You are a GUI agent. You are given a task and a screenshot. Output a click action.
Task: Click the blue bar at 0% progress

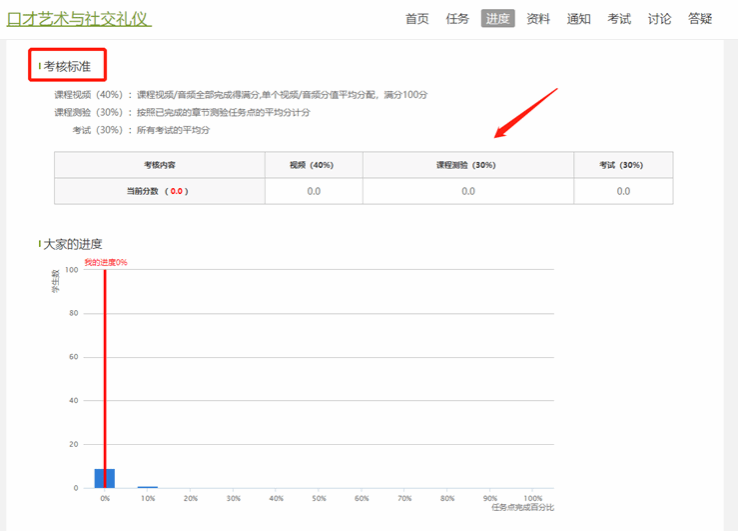coord(105,478)
